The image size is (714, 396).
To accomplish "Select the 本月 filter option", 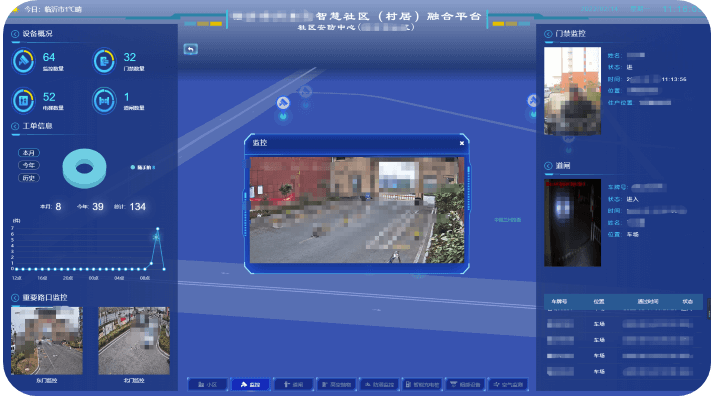I will pyautogui.click(x=29, y=153).
